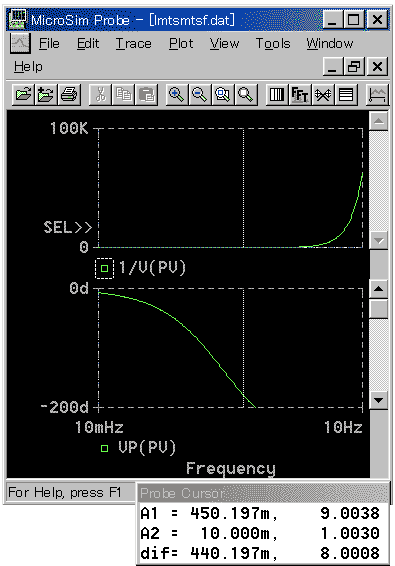Viewport: 395px width, 566px height.
Task: Click the 10Hz x-axis label
Action: pyautogui.click(x=343, y=427)
